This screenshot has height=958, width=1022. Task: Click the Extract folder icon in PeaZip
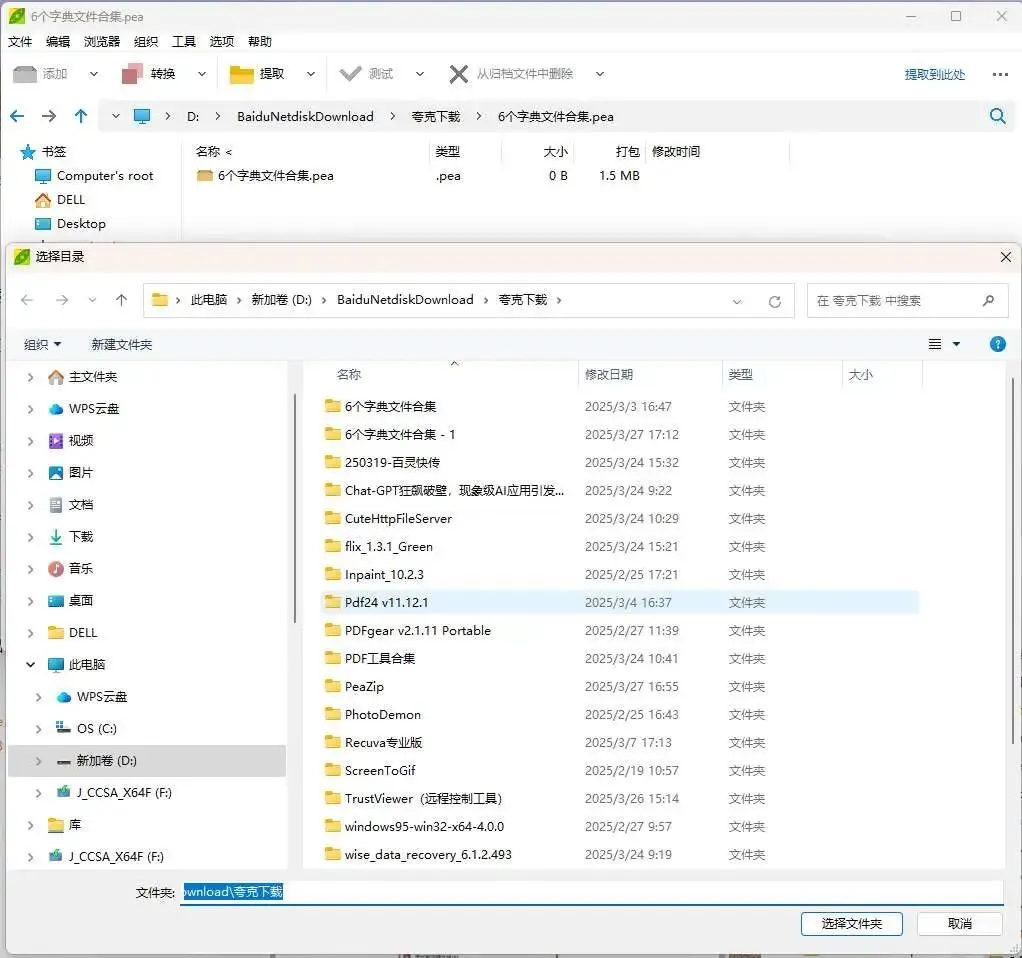241,74
